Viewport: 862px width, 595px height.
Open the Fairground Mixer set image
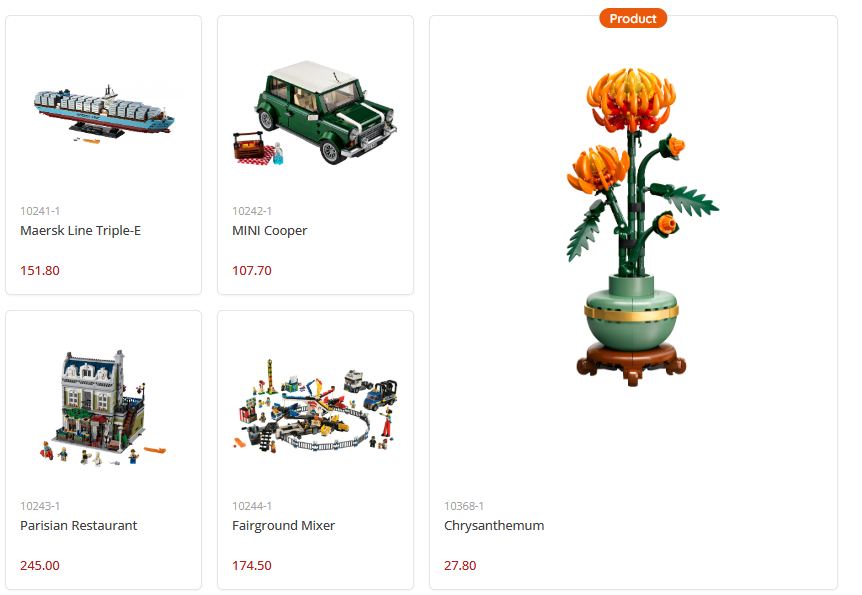coord(315,405)
